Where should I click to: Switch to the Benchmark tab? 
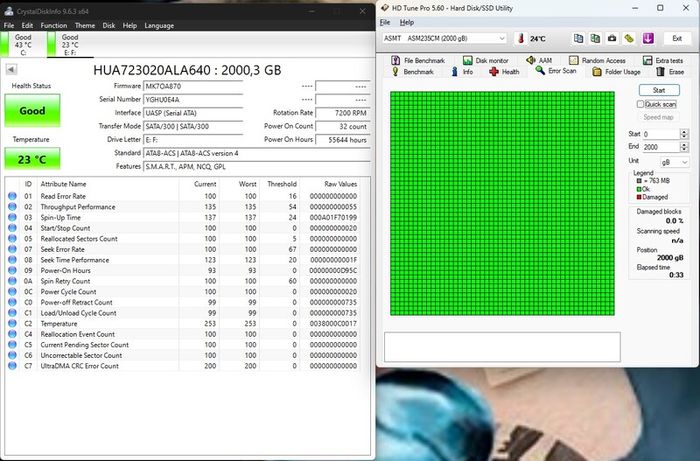point(412,72)
